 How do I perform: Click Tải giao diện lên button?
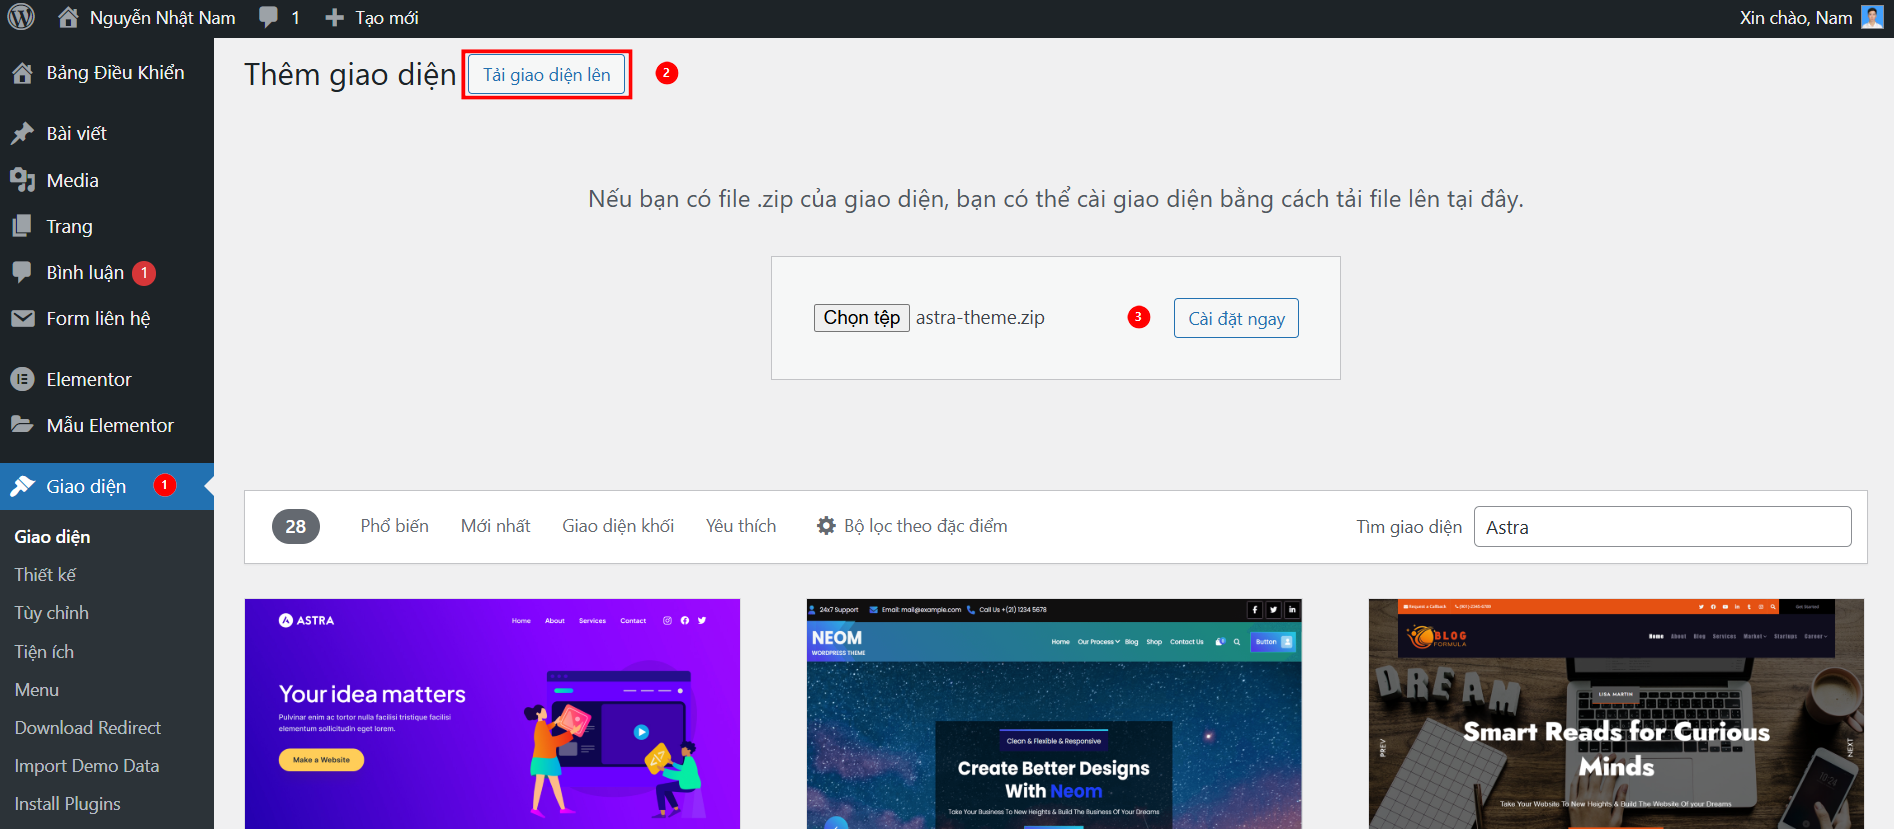tap(547, 75)
